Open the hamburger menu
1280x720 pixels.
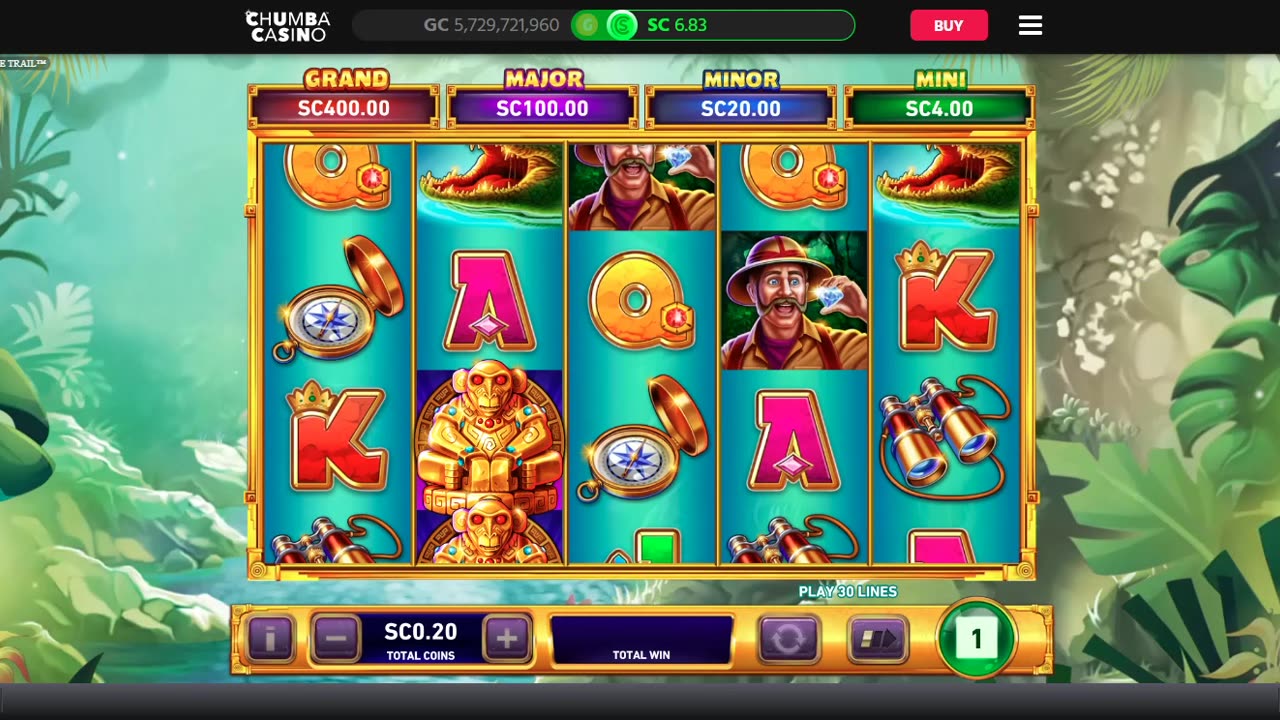coord(1030,25)
